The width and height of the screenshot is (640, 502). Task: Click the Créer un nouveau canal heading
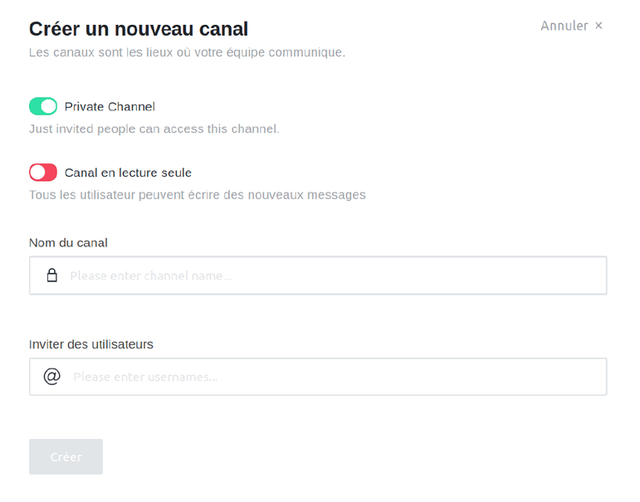tap(139, 29)
